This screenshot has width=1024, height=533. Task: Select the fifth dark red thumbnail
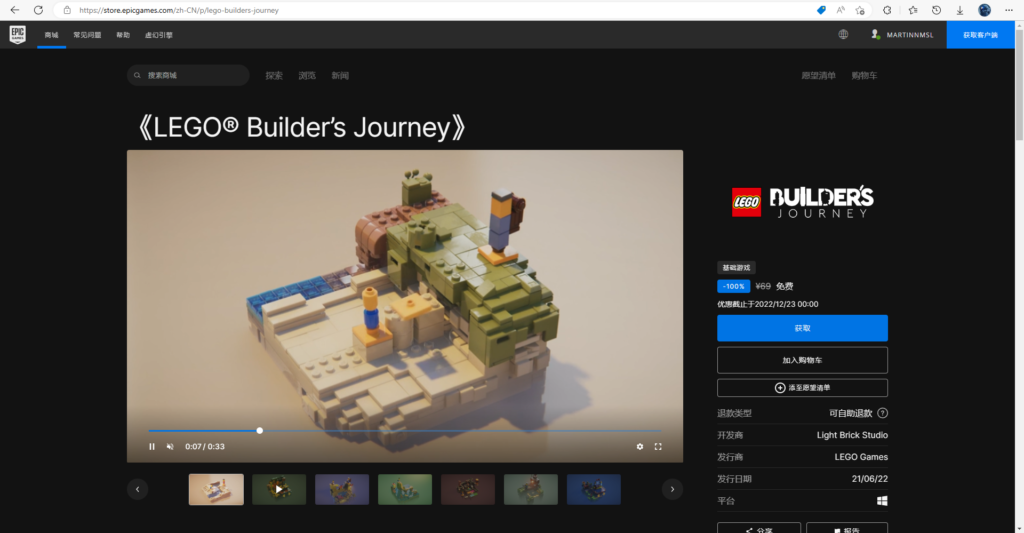[468, 489]
